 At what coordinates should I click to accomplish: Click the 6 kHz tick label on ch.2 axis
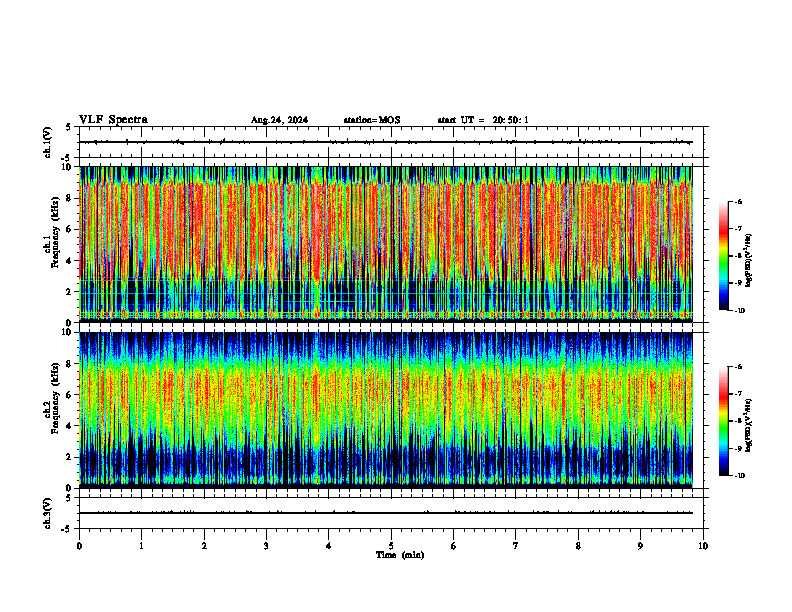coord(70,395)
